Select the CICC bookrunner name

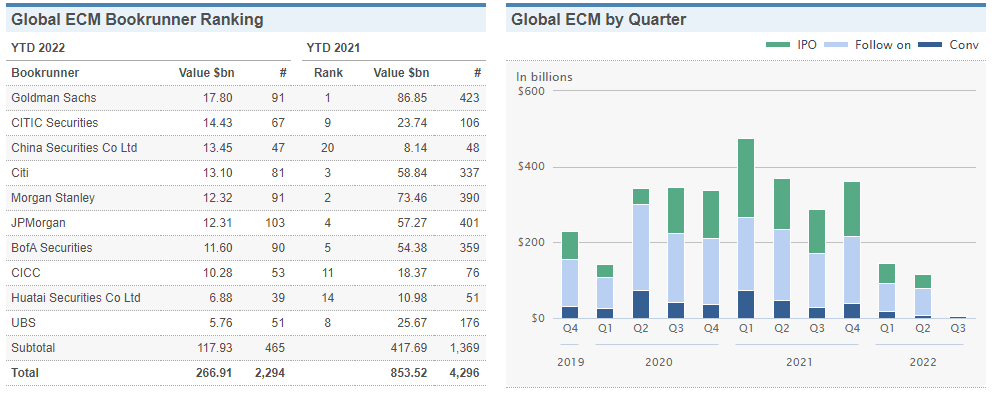25,273
